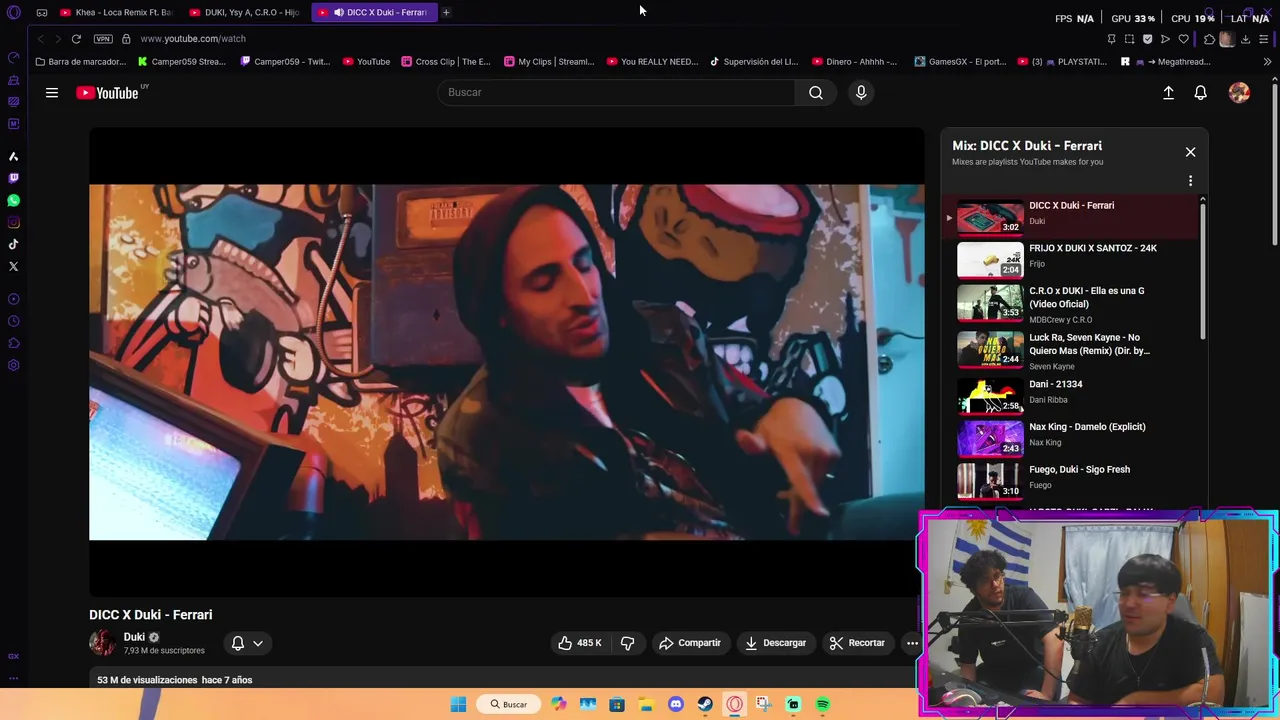1280x720 pixels.
Task: Open Camper059 Stream bookmark
Action: 181,61
